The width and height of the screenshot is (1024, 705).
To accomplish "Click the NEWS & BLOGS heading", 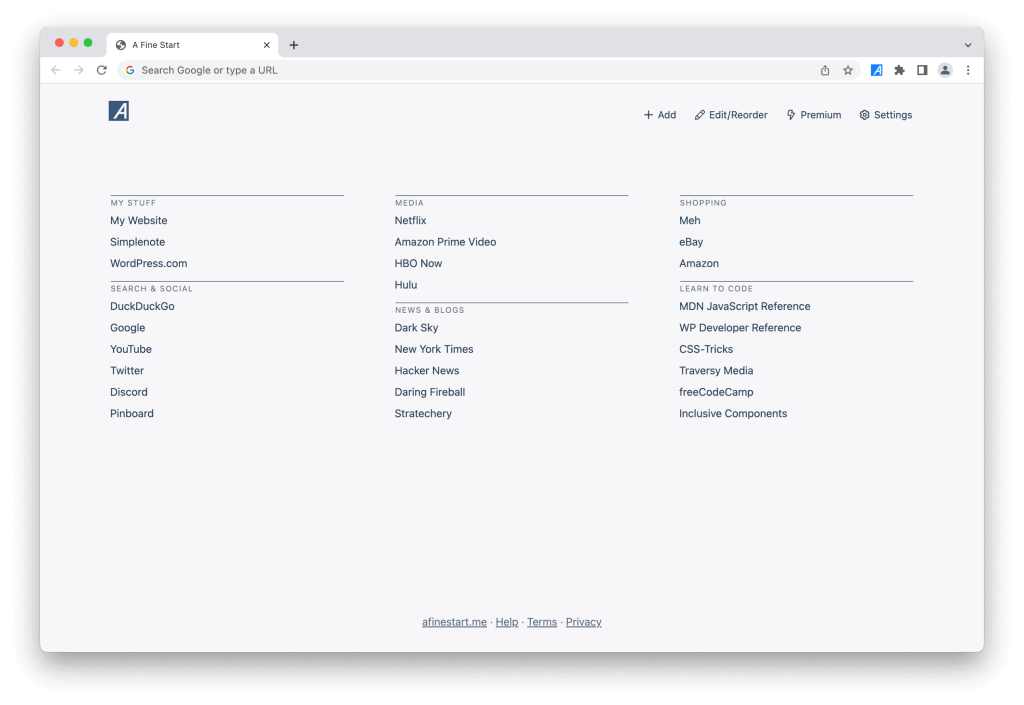I will [430, 310].
